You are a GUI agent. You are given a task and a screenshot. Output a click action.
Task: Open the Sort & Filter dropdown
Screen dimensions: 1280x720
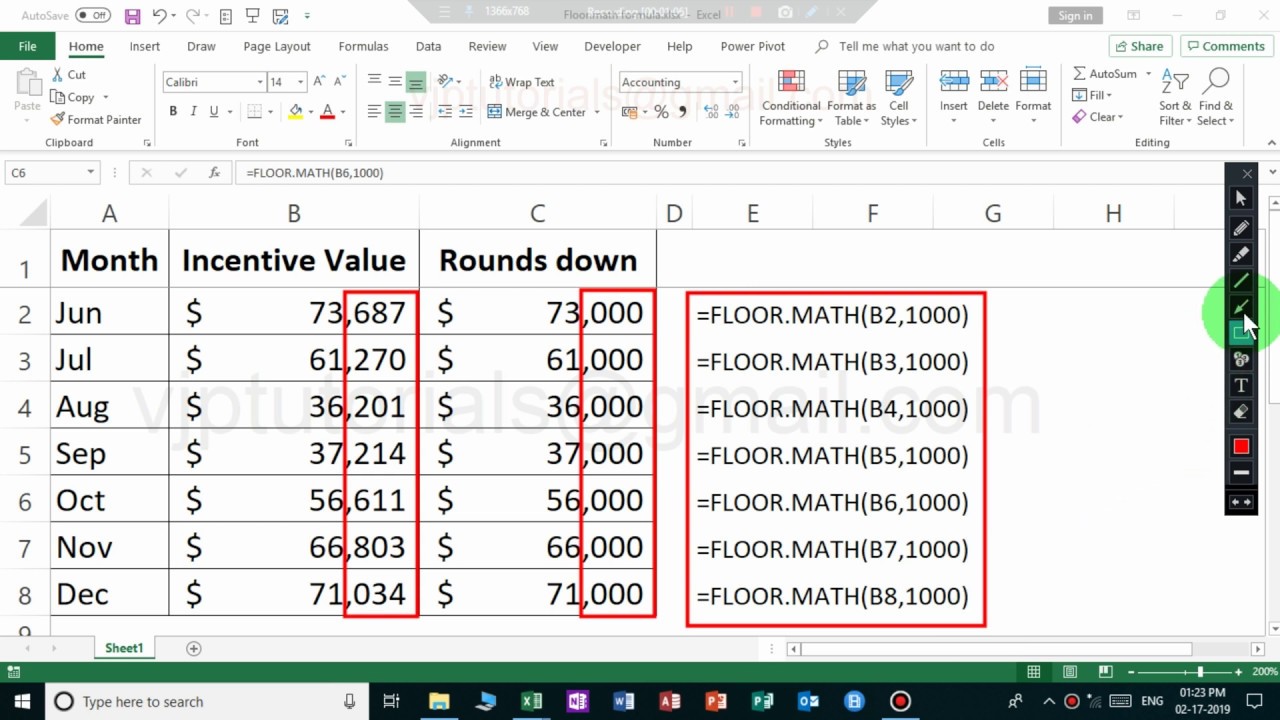click(x=1175, y=98)
